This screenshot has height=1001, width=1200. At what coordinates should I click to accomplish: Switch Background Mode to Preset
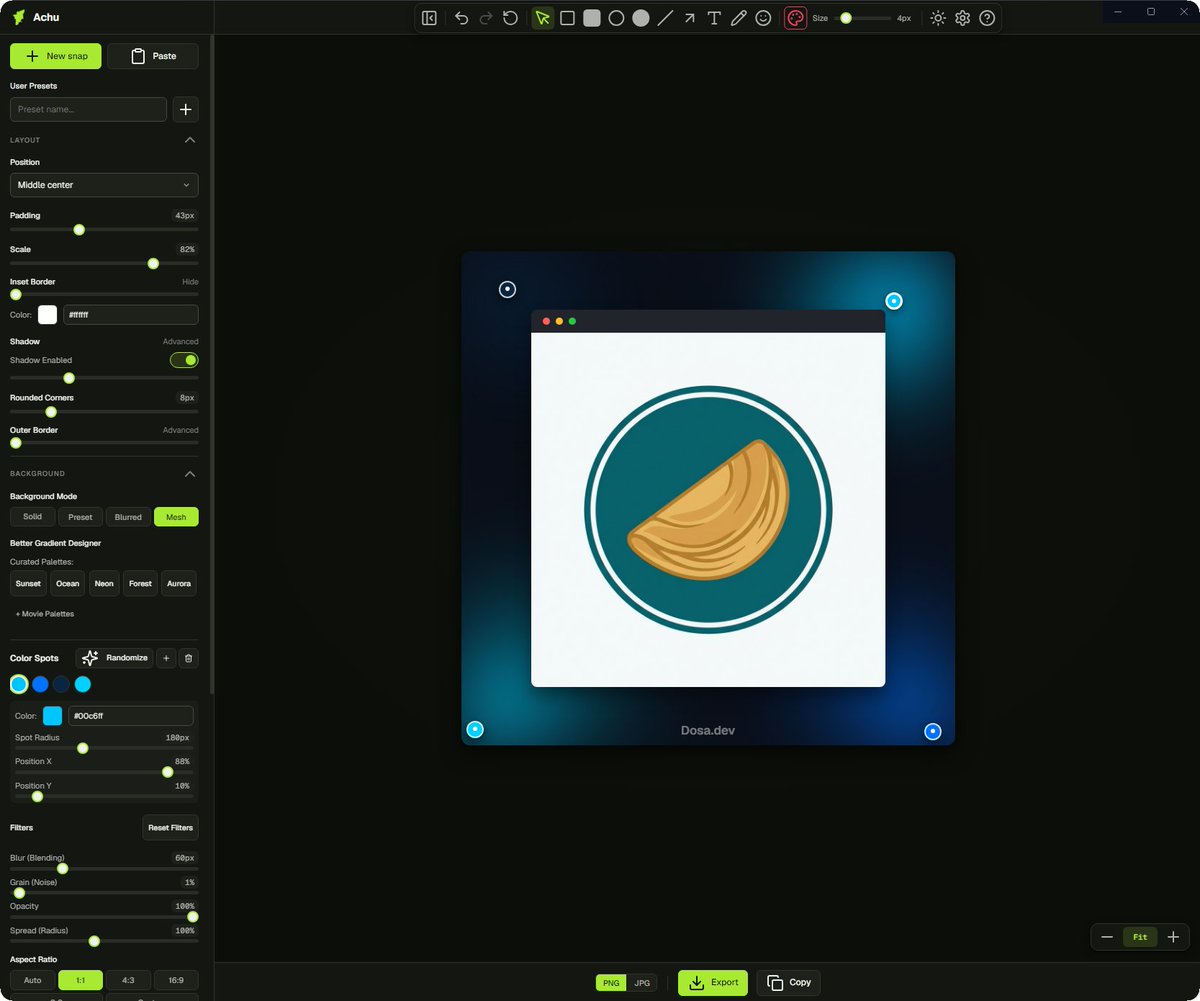80,517
